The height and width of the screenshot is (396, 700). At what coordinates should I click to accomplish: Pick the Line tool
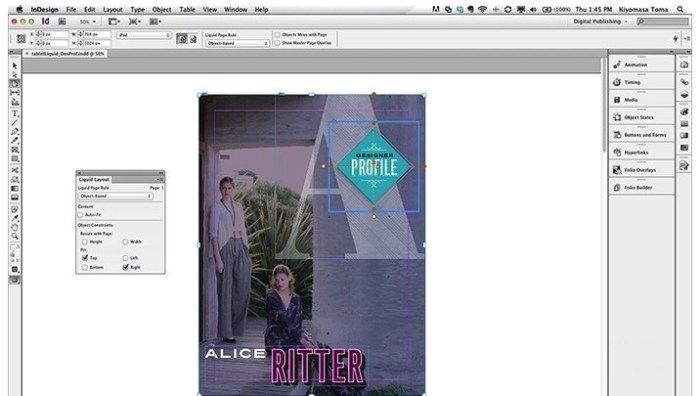click(x=15, y=122)
